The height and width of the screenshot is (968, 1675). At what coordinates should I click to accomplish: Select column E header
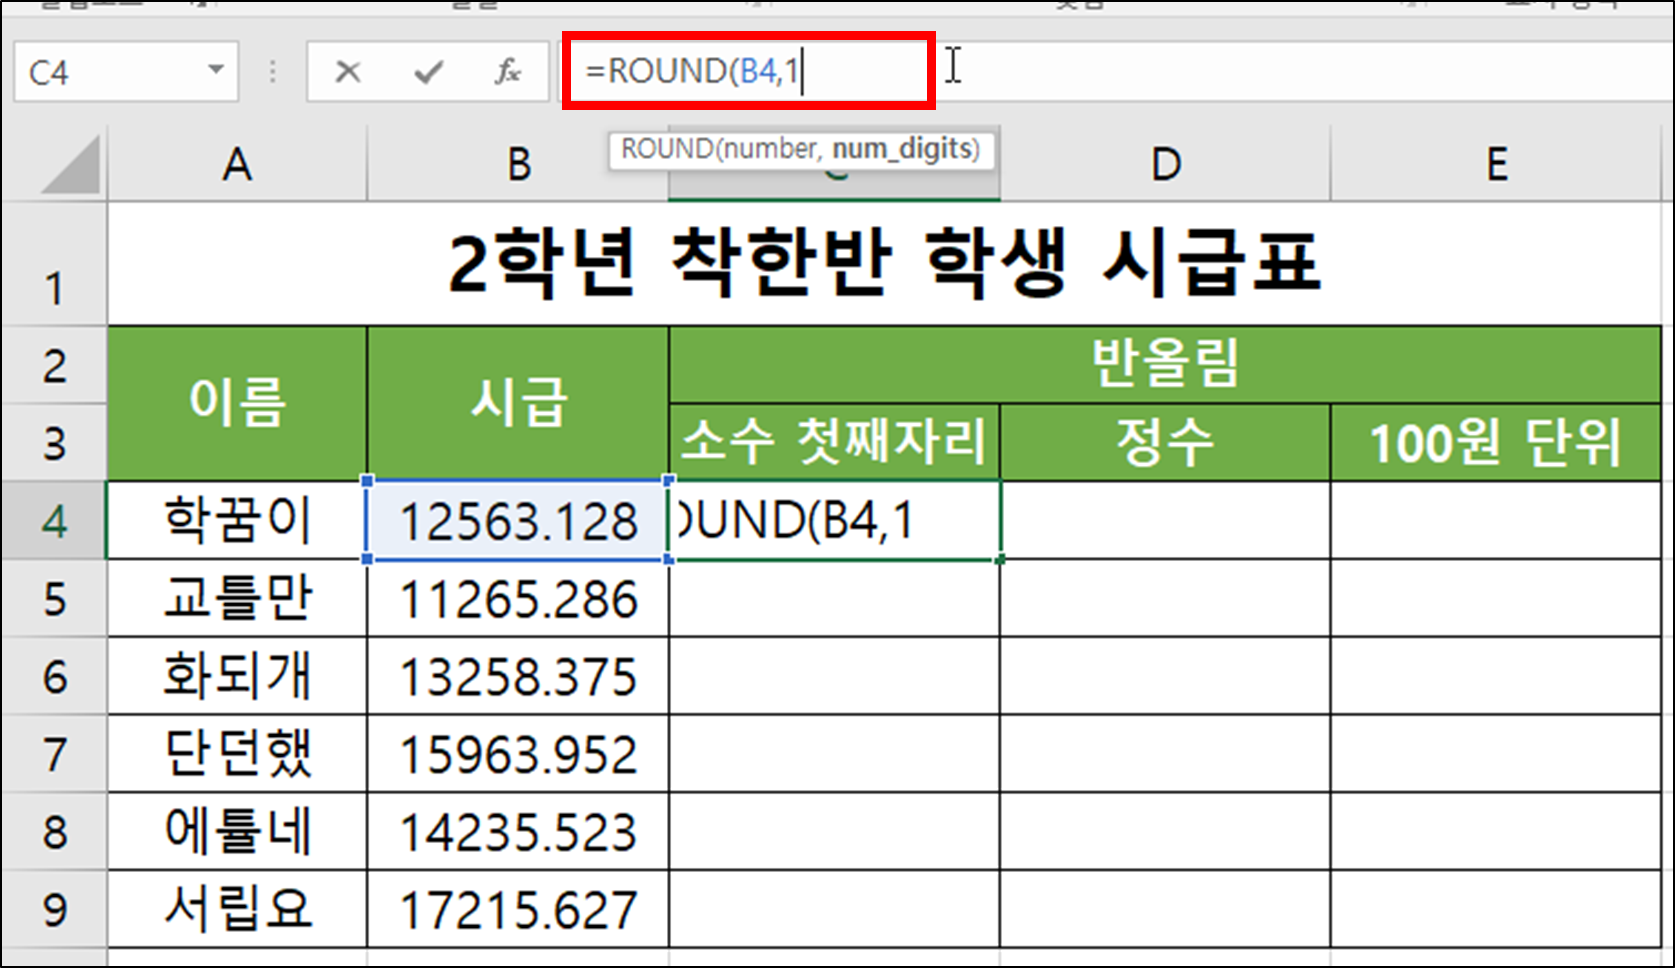[x=1495, y=163]
